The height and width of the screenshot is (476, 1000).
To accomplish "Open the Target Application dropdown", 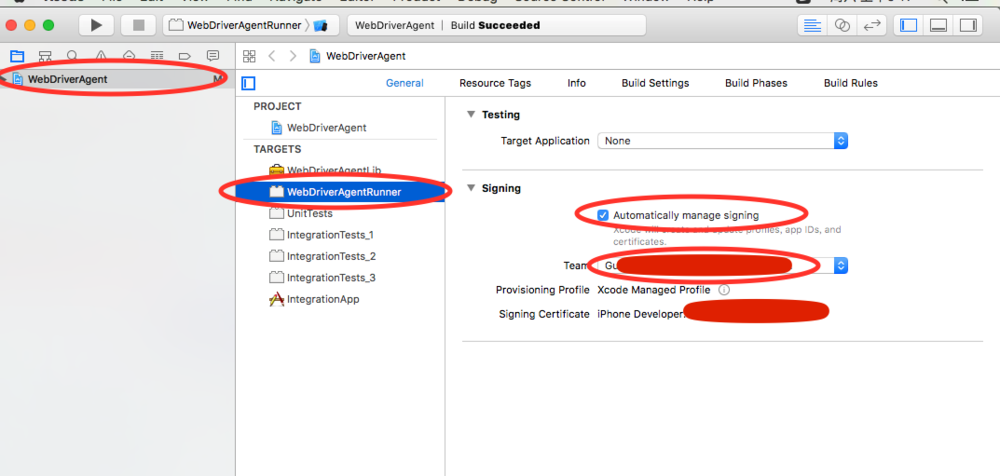I will point(722,141).
